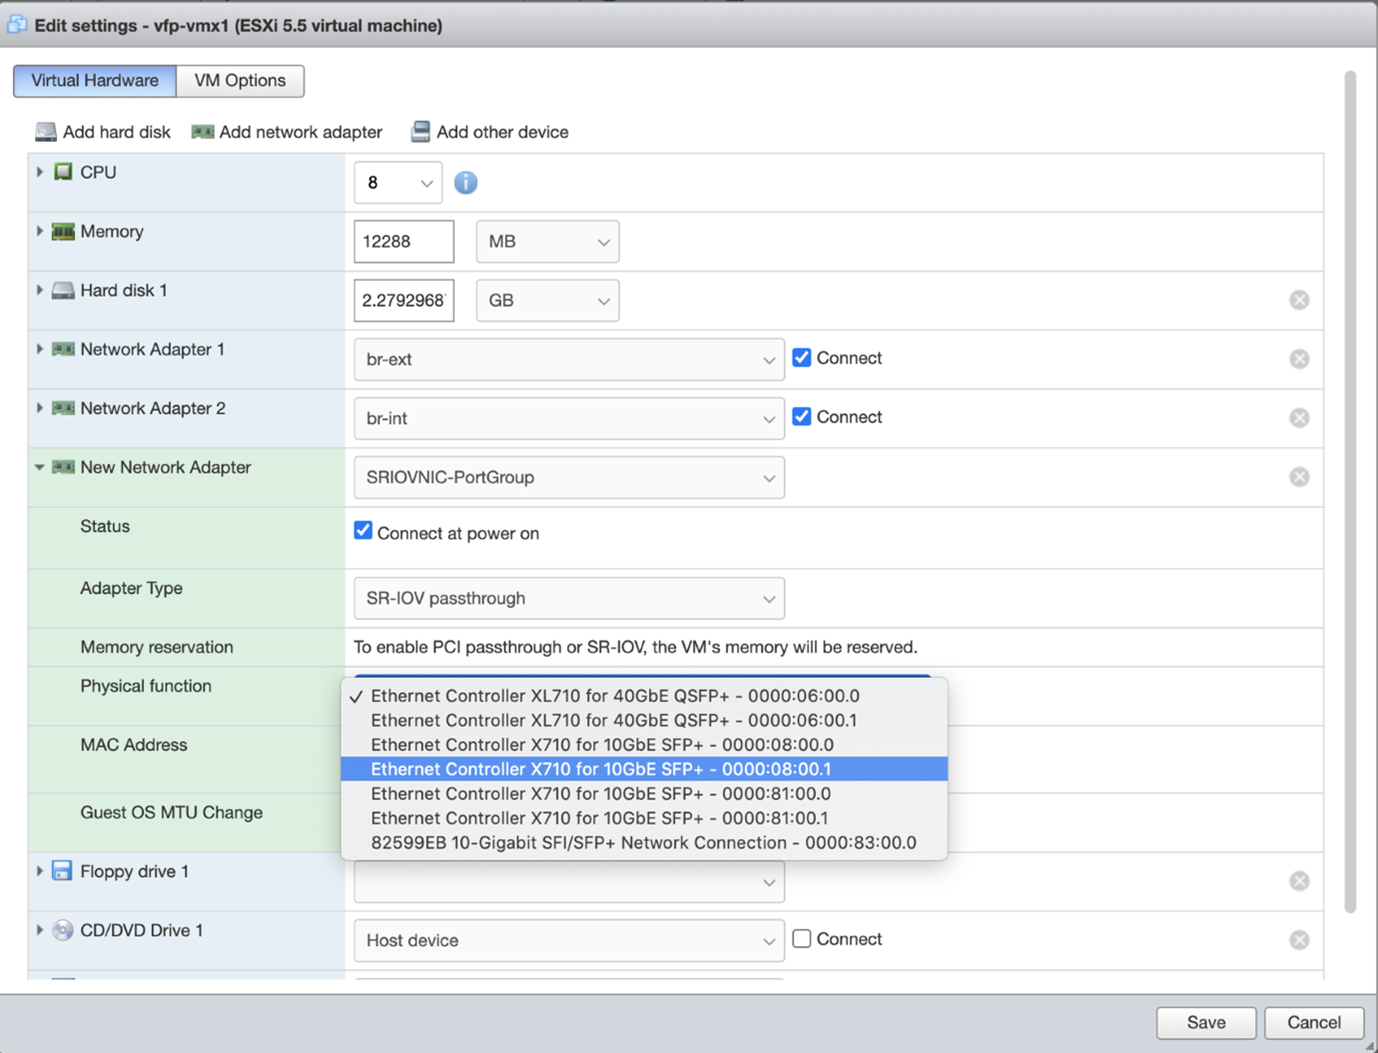The height and width of the screenshot is (1053, 1378).
Task: Toggle Connect at power on checkbox
Action: (x=363, y=531)
